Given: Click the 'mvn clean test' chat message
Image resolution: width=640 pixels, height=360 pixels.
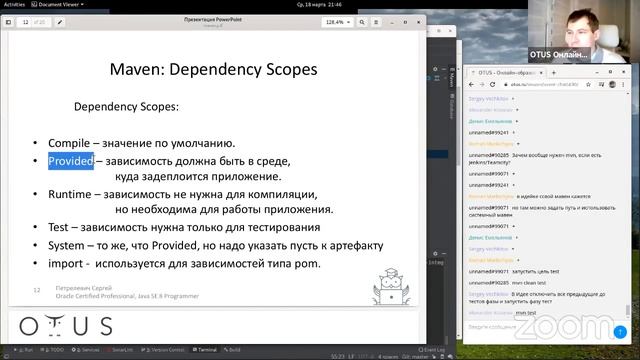Looking at the screenshot, I should 529,283.
